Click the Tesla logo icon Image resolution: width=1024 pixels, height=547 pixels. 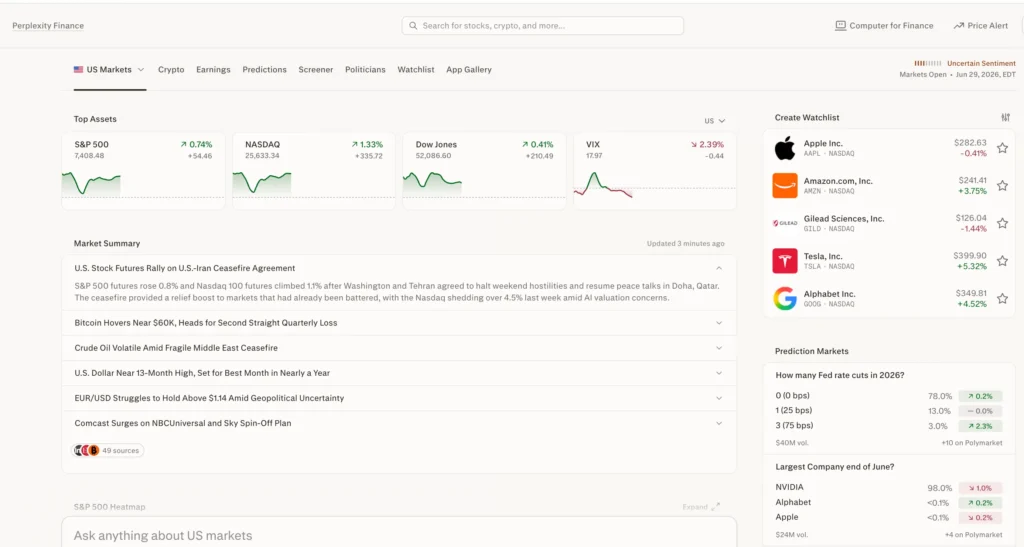(x=784, y=260)
